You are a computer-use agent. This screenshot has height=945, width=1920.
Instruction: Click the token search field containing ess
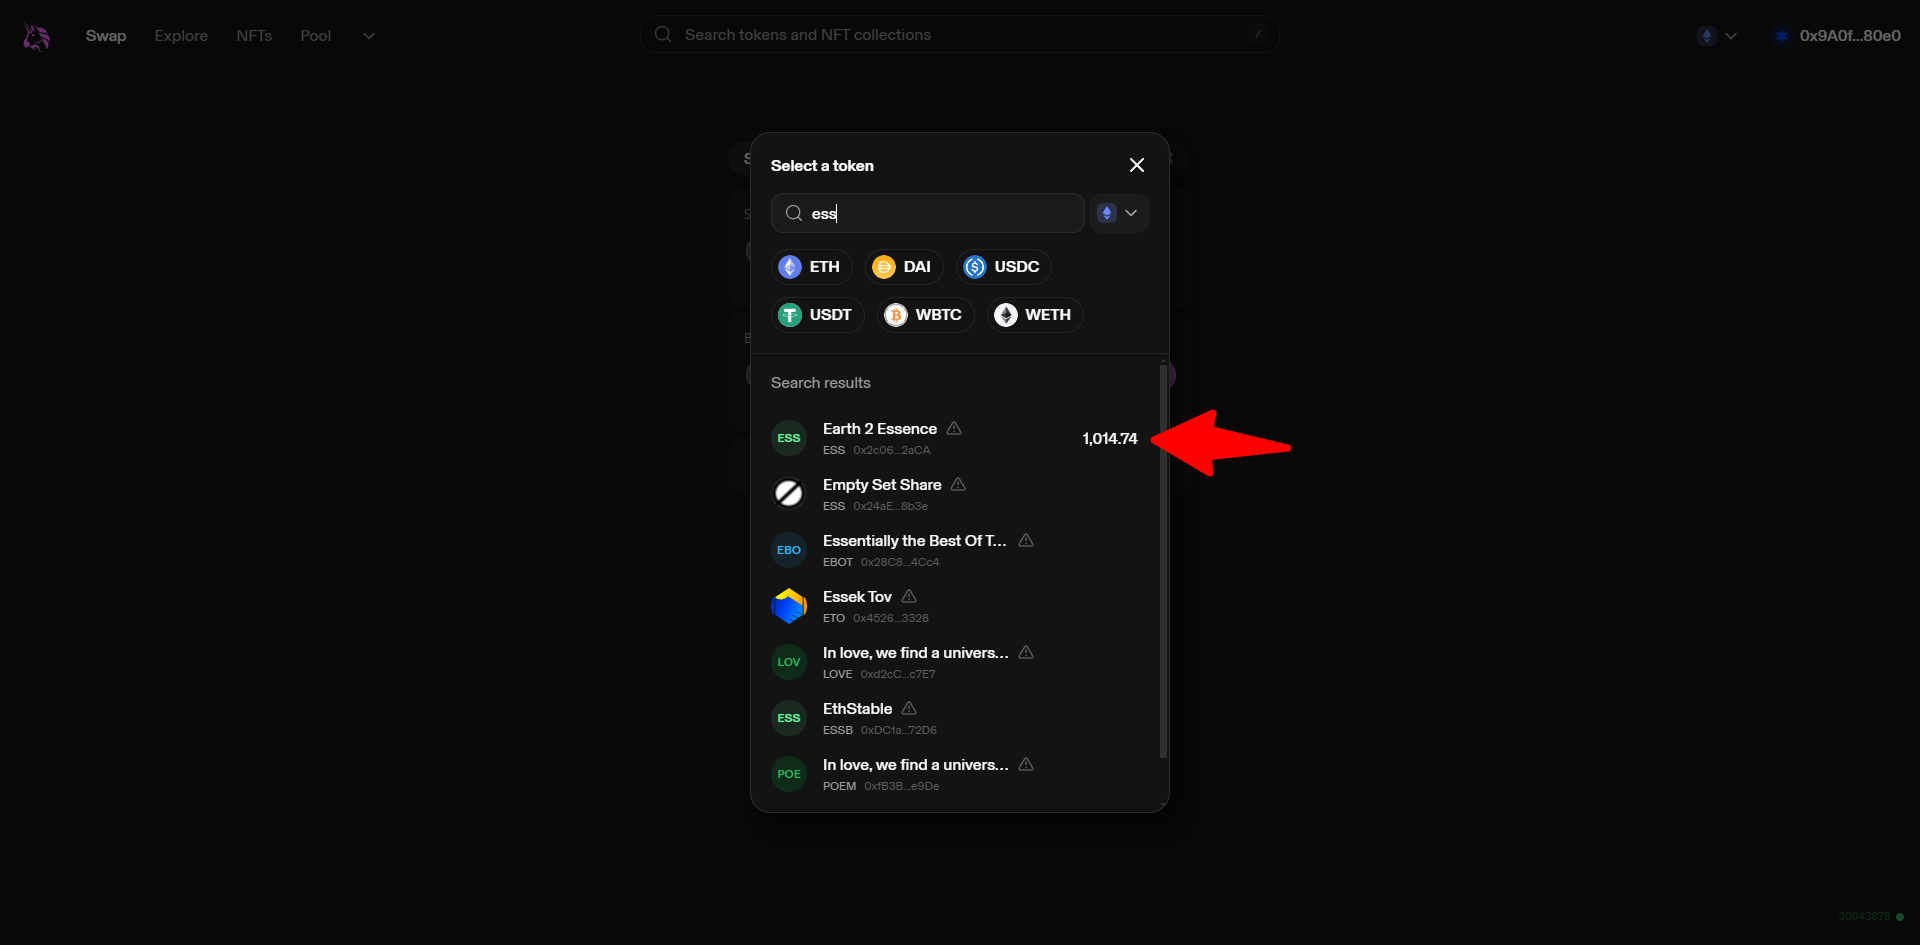(940, 213)
